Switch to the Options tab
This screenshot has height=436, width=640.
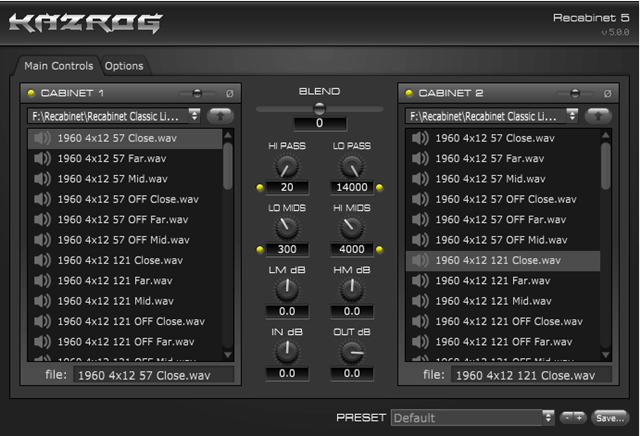[x=124, y=66]
